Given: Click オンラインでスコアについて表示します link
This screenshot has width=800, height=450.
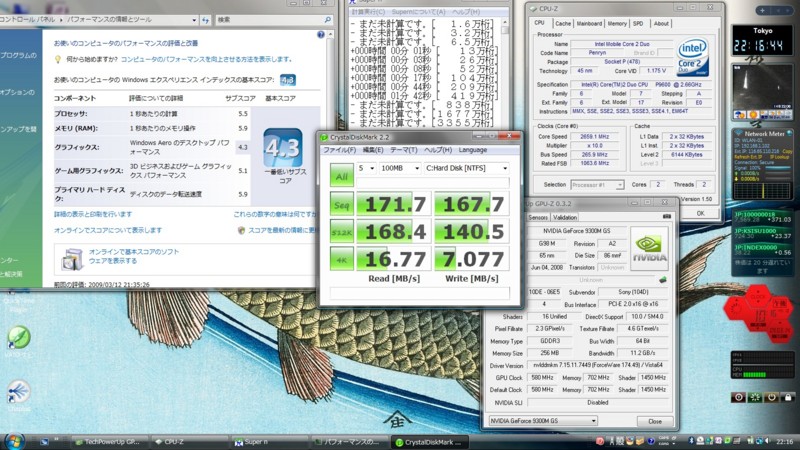Looking at the screenshot, I should pyautogui.click(x=108, y=230).
